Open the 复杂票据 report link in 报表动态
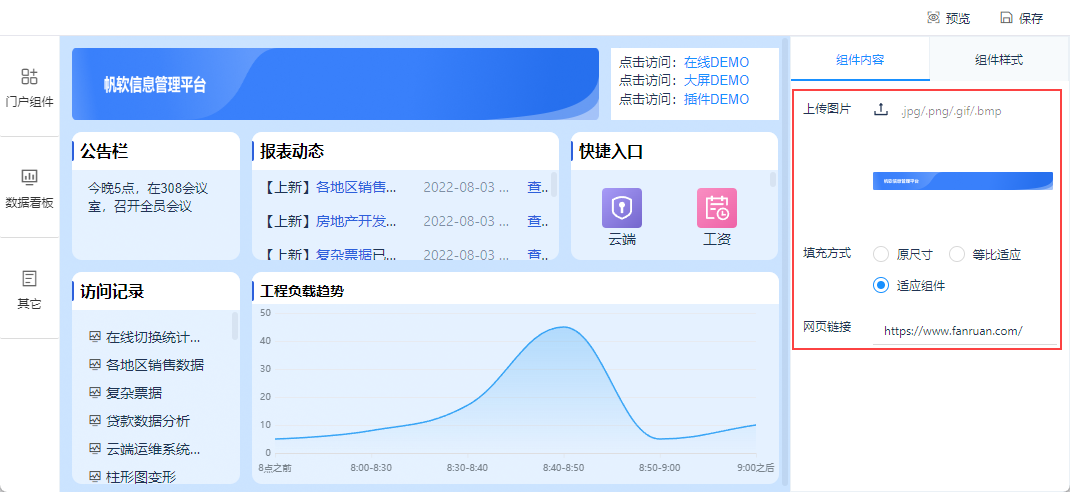 click(356, 255)
